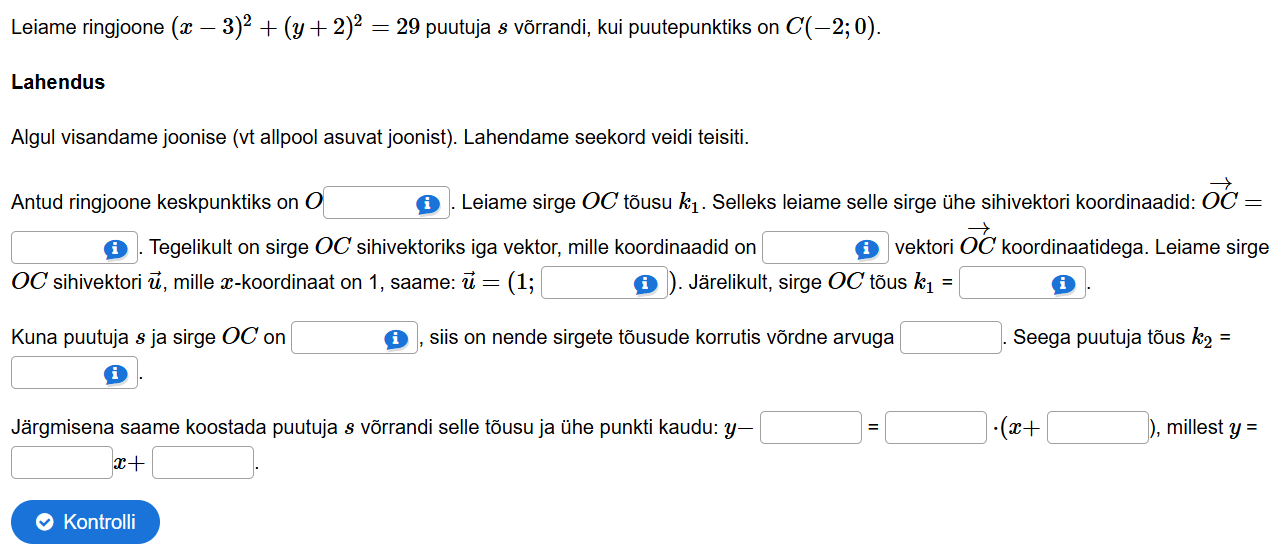This screenshot has height=557, width=1281.
Task: Click info icon in slope k₂ field
Action: point(116,375)
